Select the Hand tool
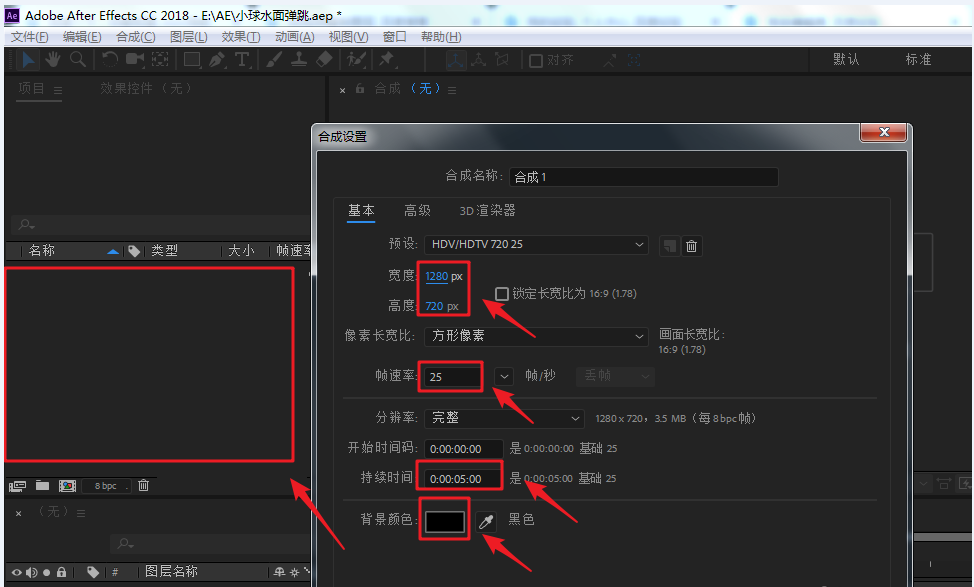The width and height of the screenshot is (974, 587). click(53, 60)
